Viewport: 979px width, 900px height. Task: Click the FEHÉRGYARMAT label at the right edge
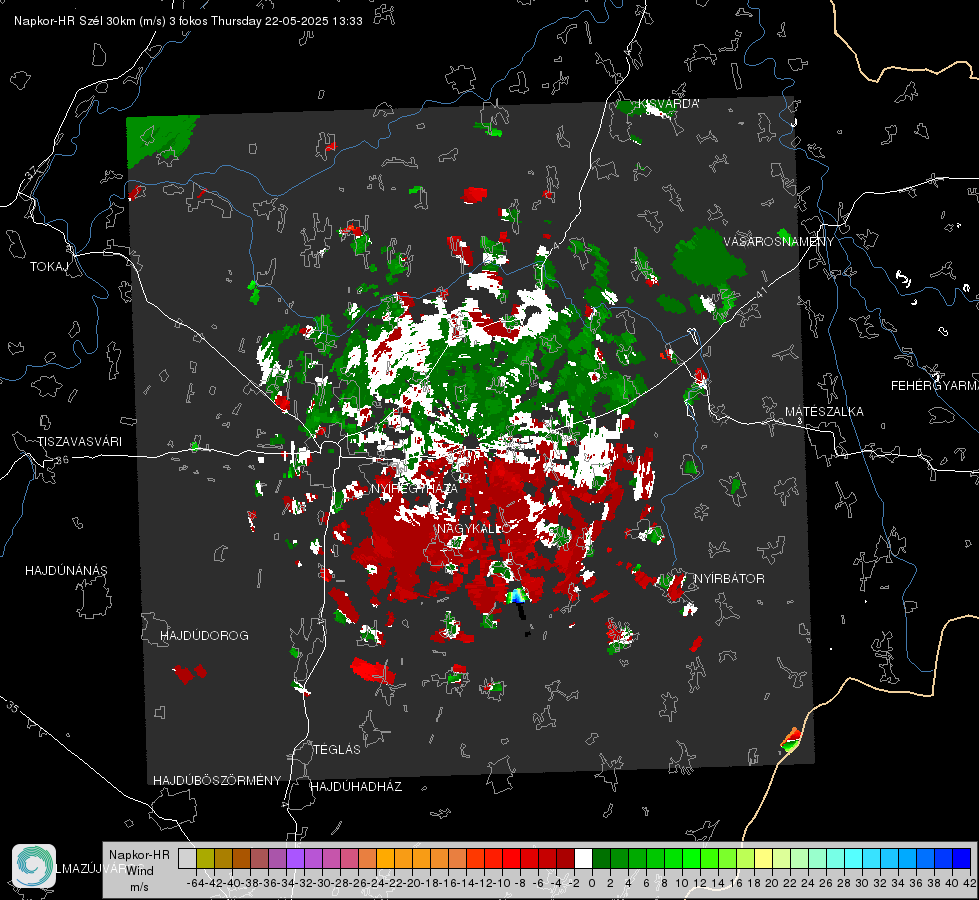935,385
